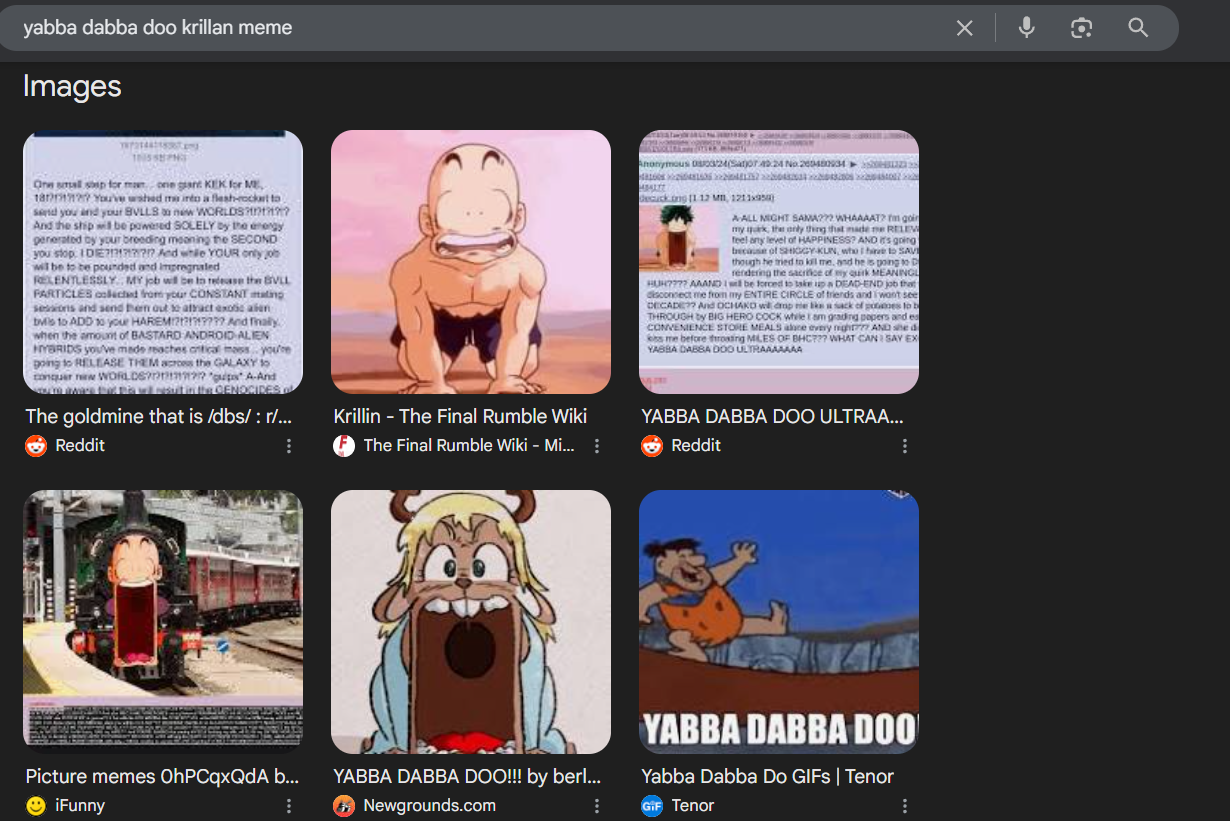Open the Newgrounds screaming character thumbnail

tap(471, 621)
